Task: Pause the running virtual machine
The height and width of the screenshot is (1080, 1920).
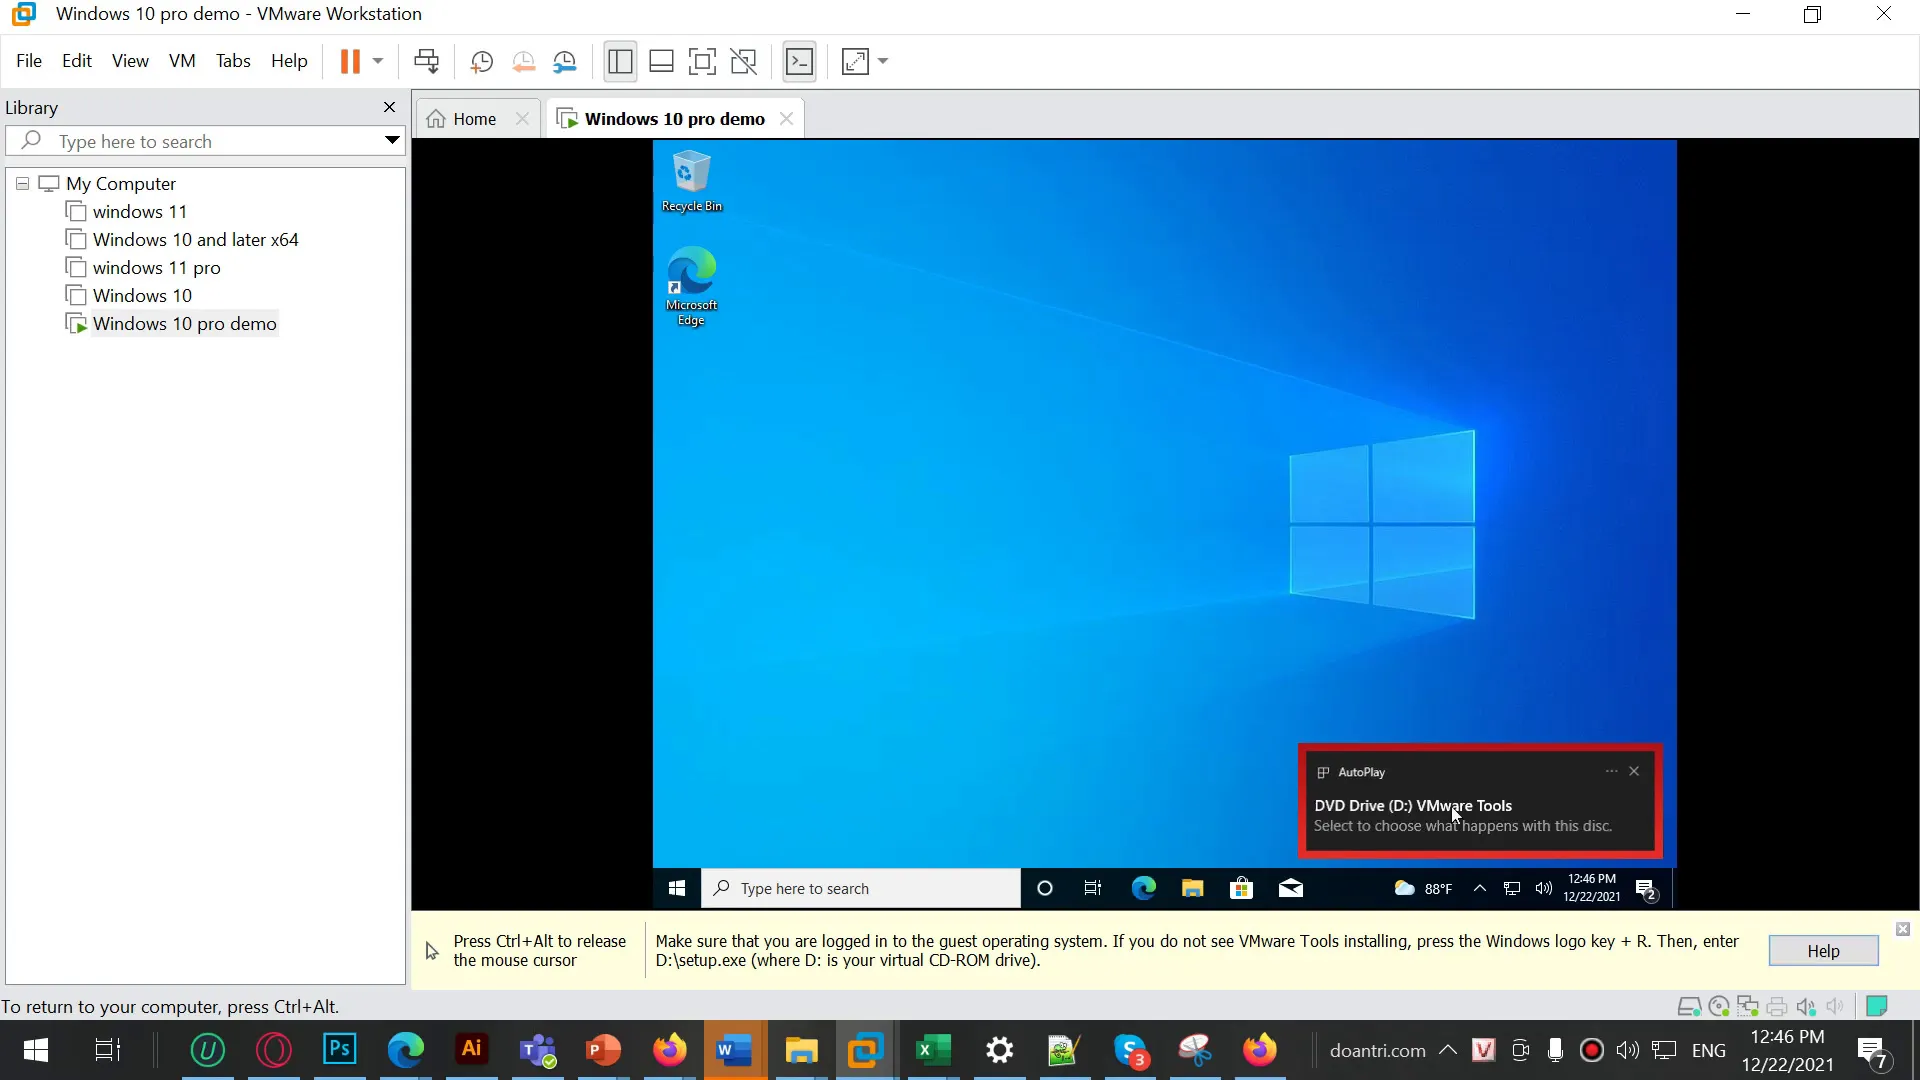Action: 350,61
